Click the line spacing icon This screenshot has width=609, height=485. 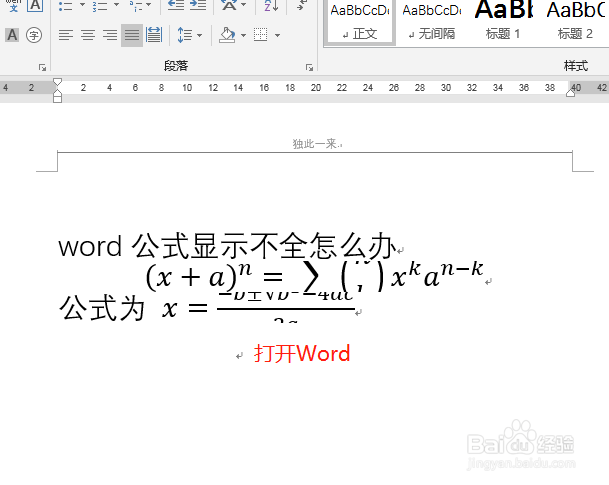(184, 35)
